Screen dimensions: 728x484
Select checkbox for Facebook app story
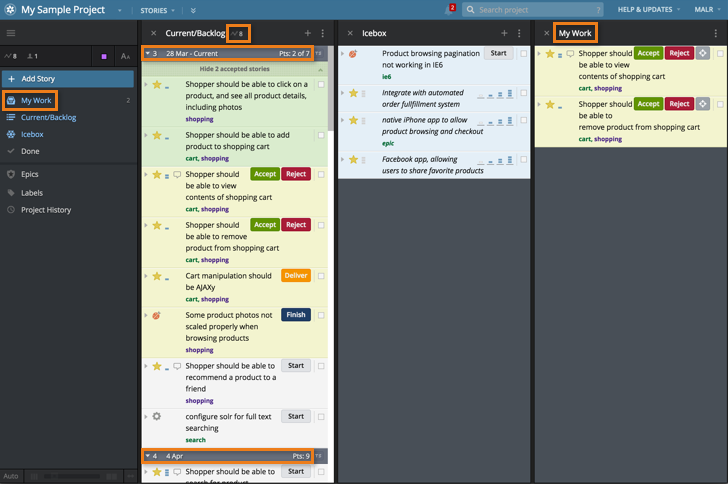pyautogui.click(x=523, y=159)
